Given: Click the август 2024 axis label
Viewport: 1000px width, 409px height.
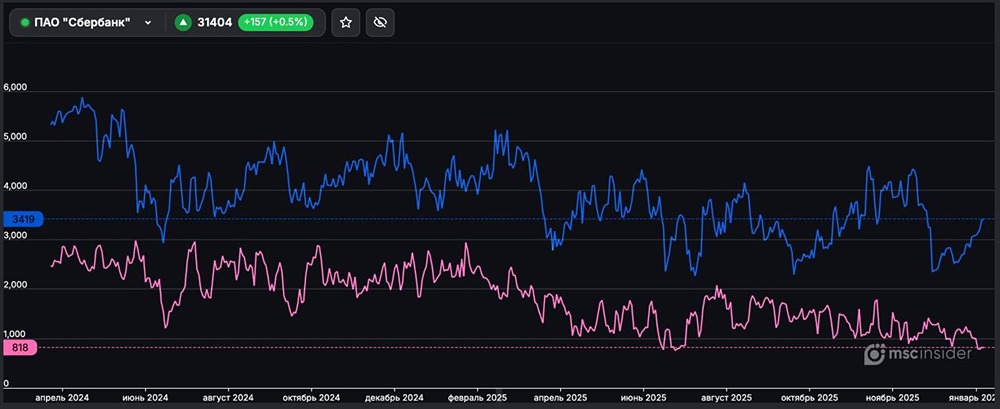Looking at the screenshot, I should tap(229, 397).
